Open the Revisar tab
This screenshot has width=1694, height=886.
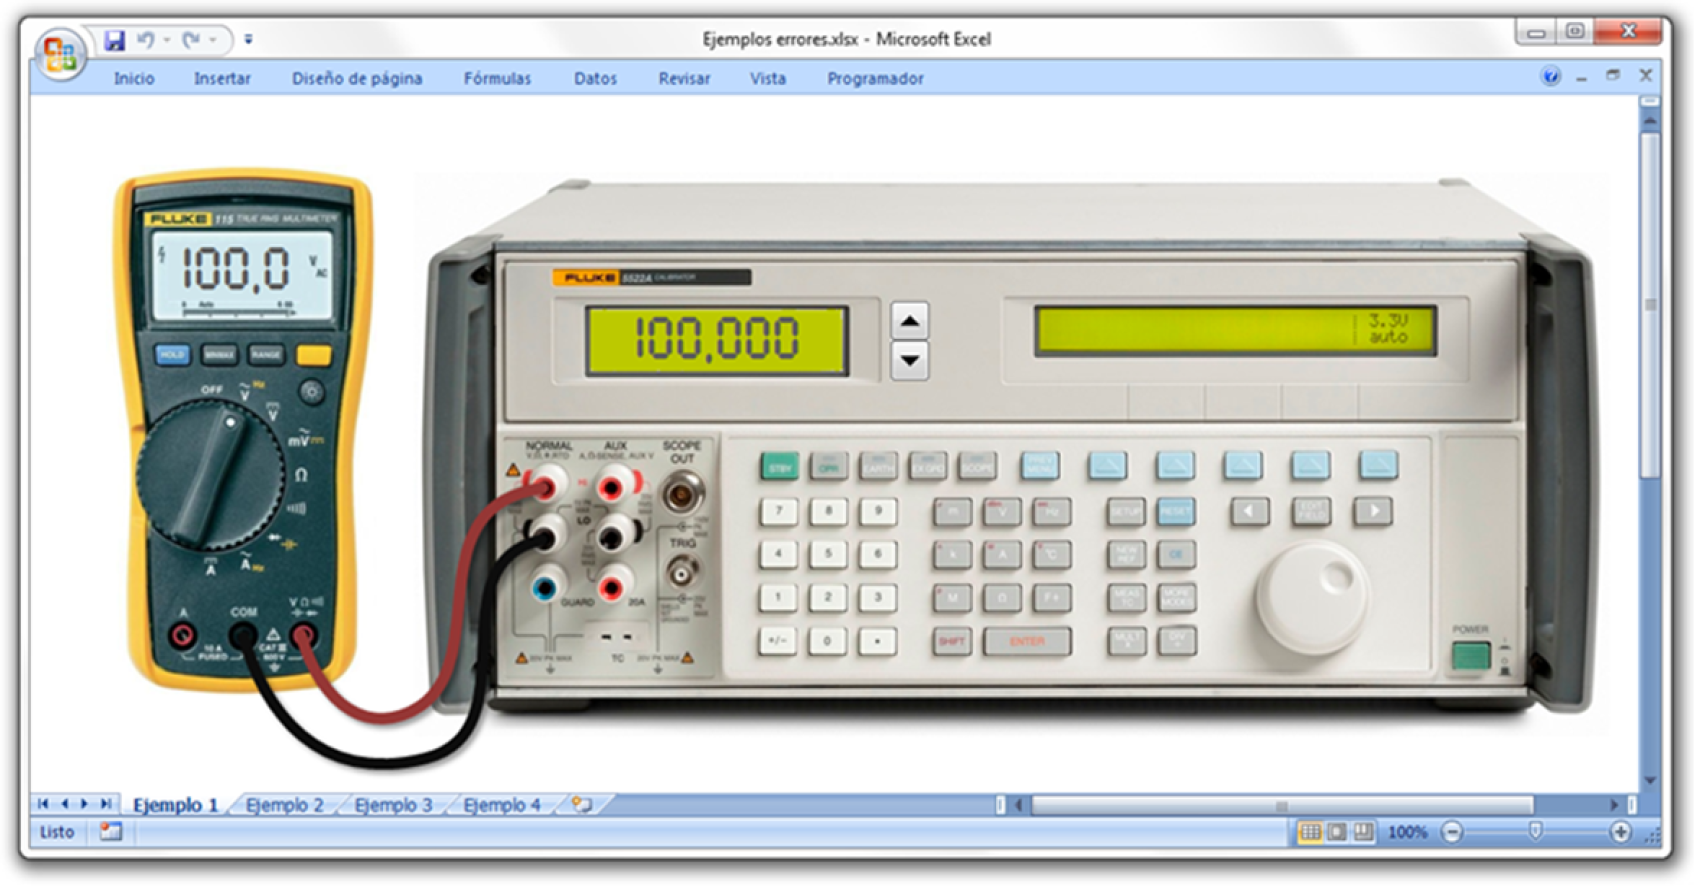[x=684, y=78]
